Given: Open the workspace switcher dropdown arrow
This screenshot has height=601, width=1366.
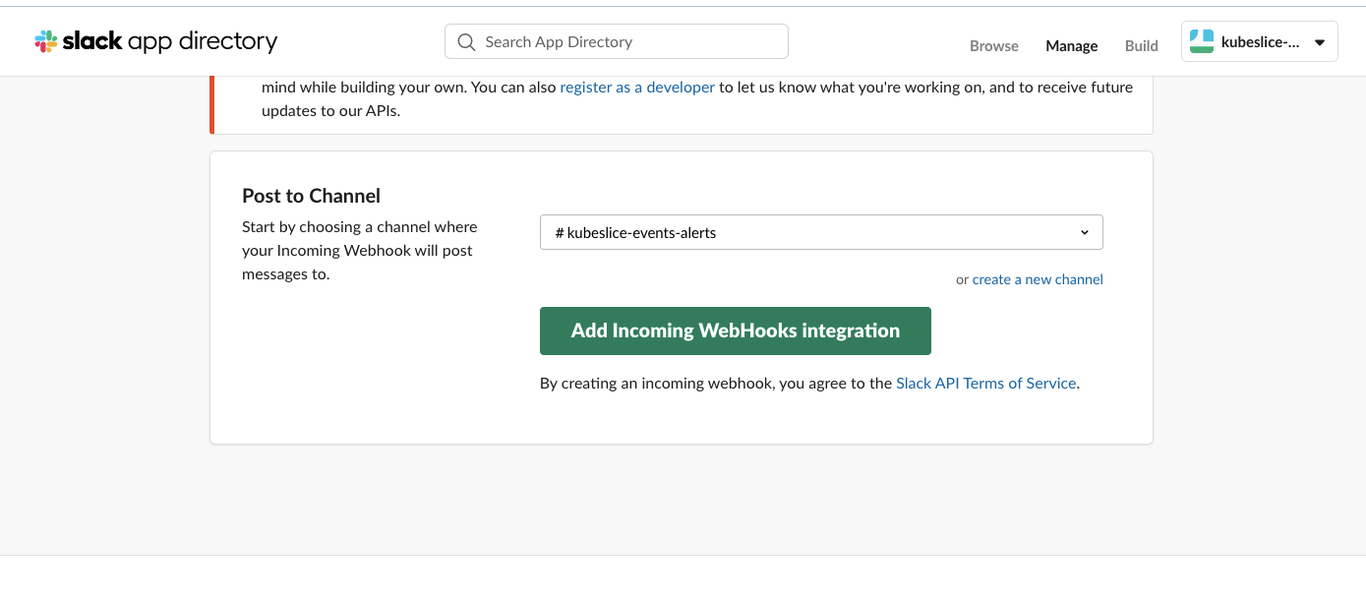Looking at the screenshot, I should pos(1319,43).
